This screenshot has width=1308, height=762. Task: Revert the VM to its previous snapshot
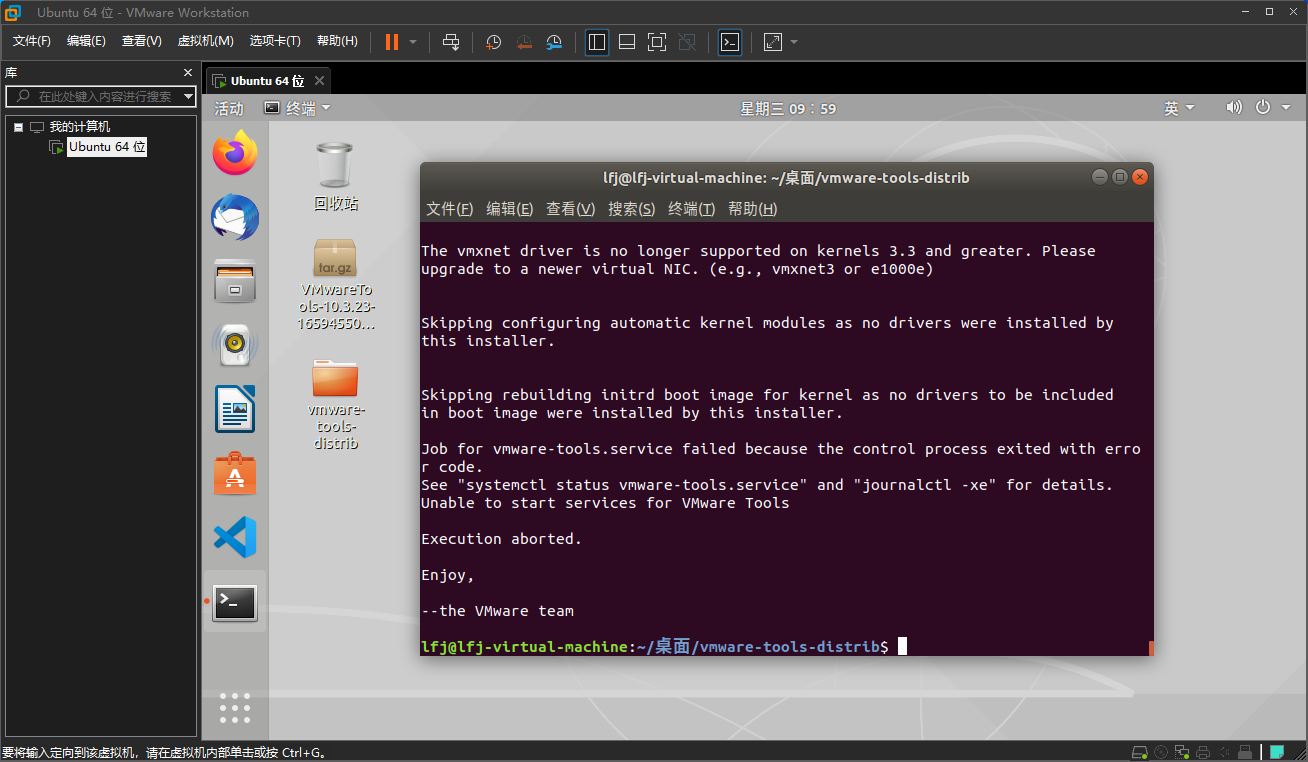pyautogui.click(x=524, y=42)
